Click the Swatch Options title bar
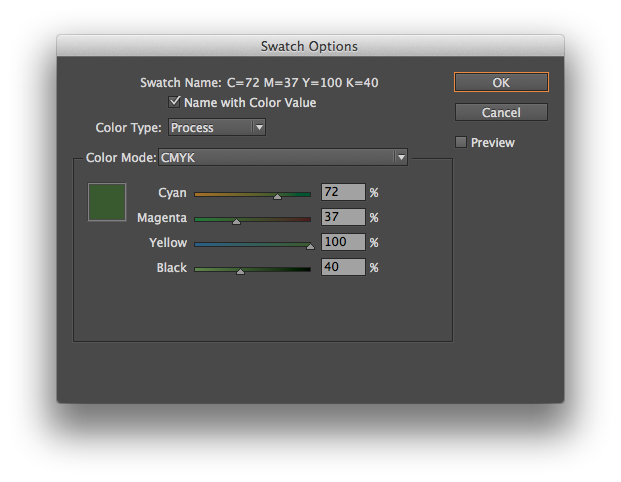Image resolution: width=621 pixels, height=482 pixels. pos(310,46)
